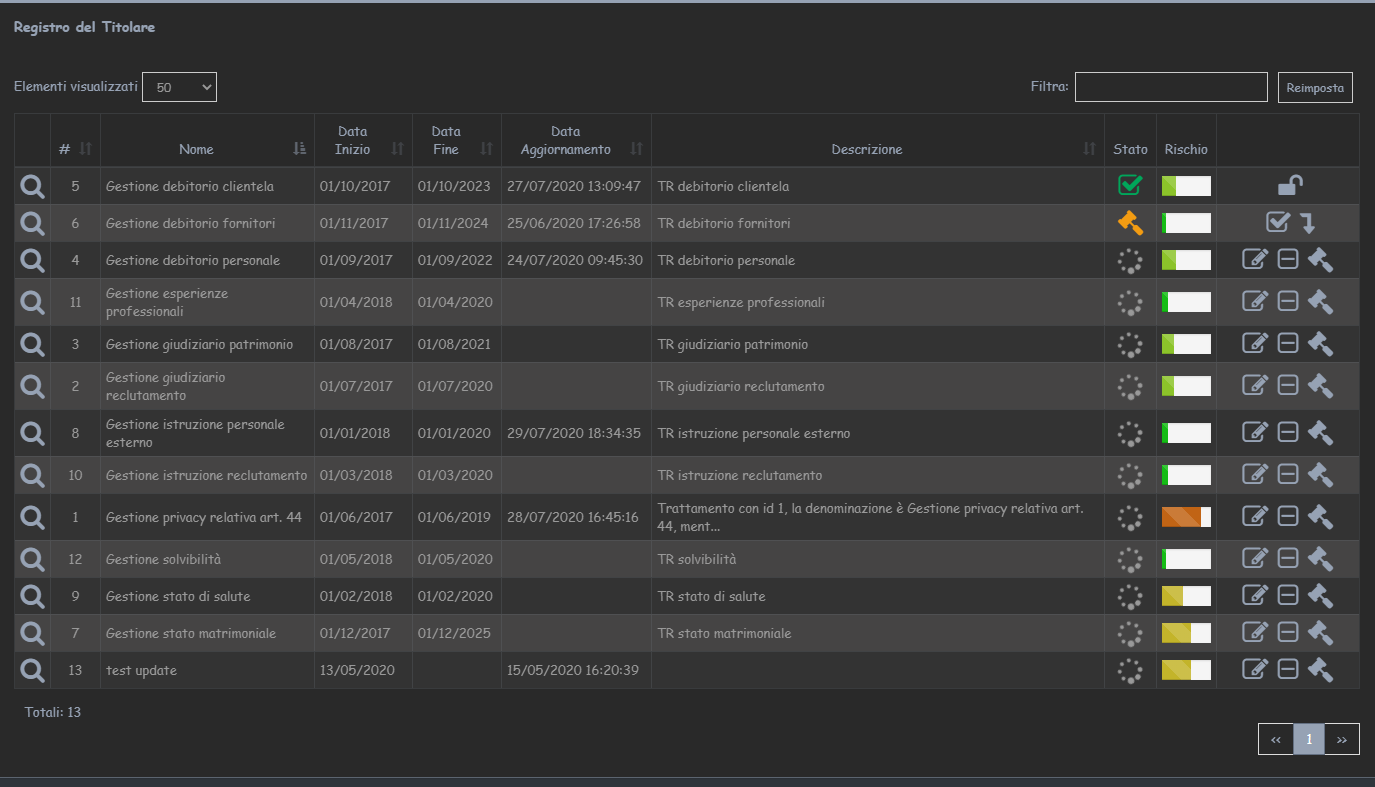
Task: Click gavel icon for Gestione debitorio personale
Action: 1320,260
